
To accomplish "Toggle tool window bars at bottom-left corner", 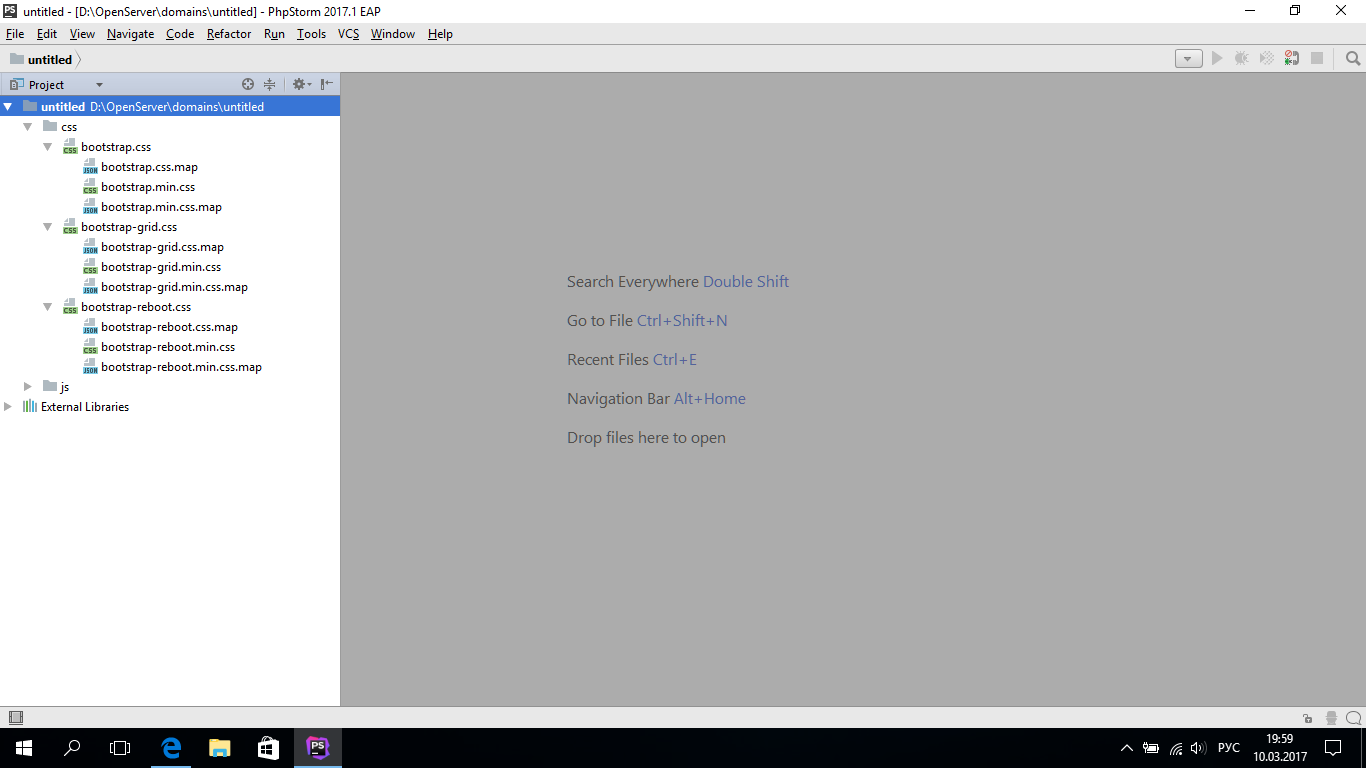I will coord(15,718).
